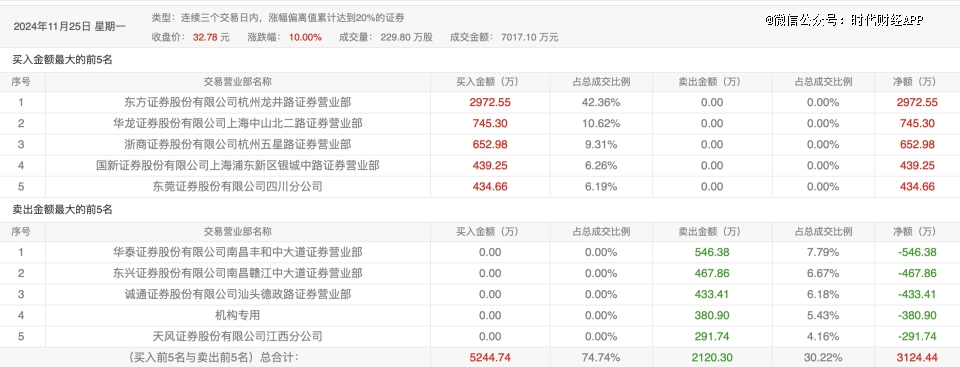Screen dimensions: 960x367
Task: Click 国新证券上海浦东新区银城中路证券营业部
Action: 238,165
